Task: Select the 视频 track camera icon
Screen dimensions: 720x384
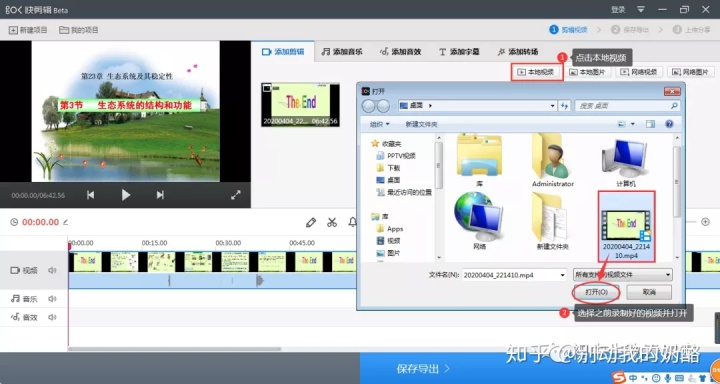Action: (15, 271)
